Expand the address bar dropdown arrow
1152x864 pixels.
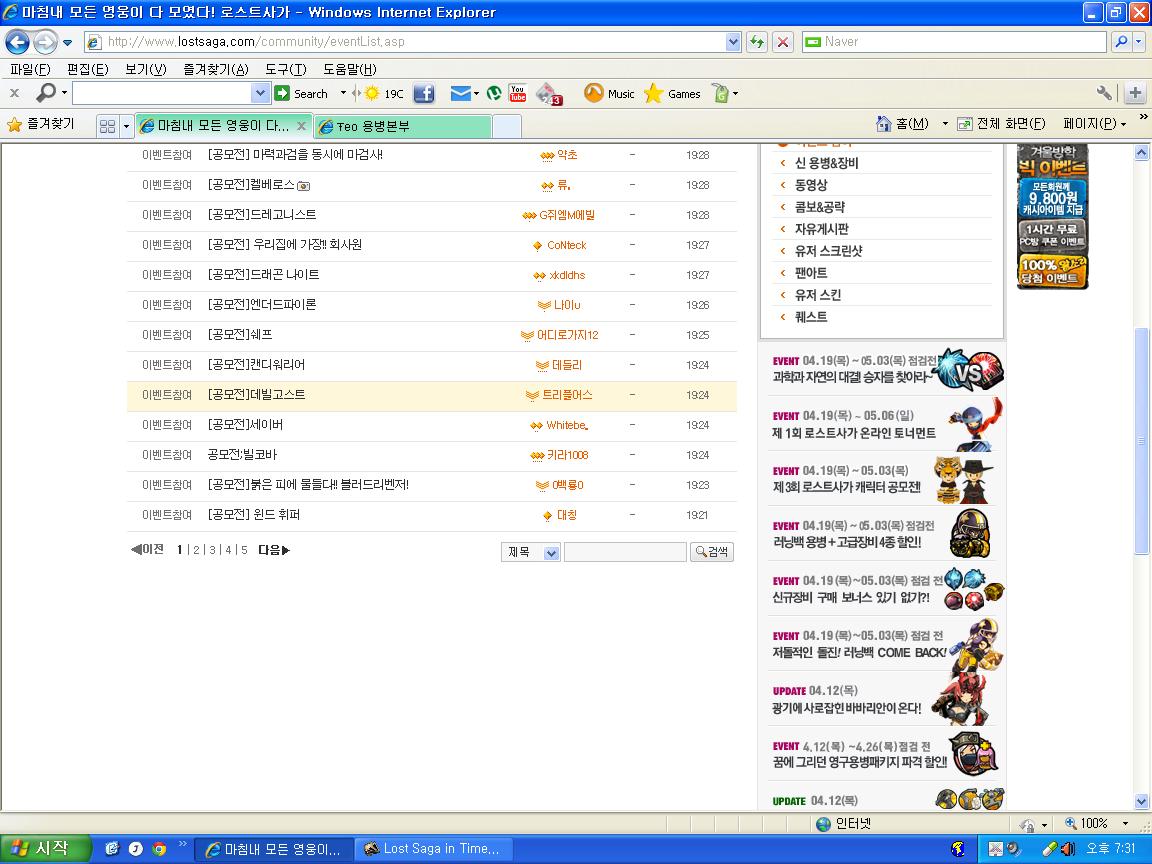(x=732, y=42)
